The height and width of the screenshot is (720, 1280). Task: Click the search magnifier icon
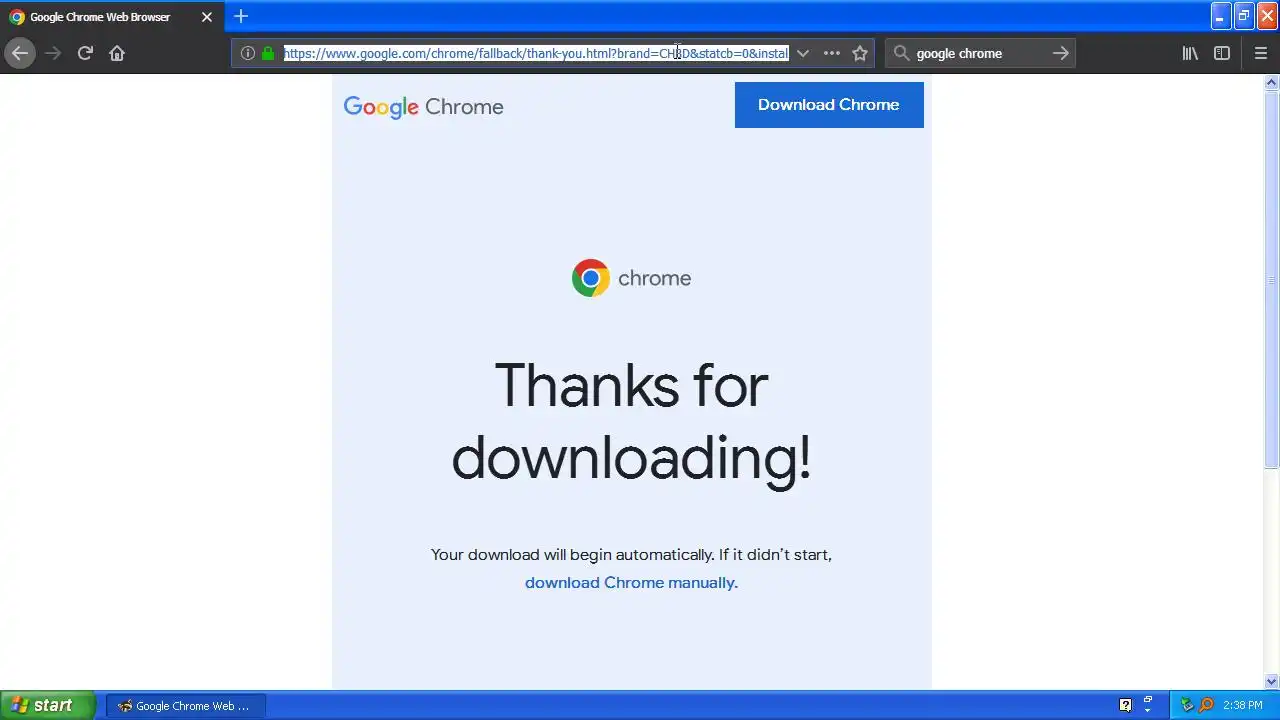pyautogui.click(x=902, y=53)
